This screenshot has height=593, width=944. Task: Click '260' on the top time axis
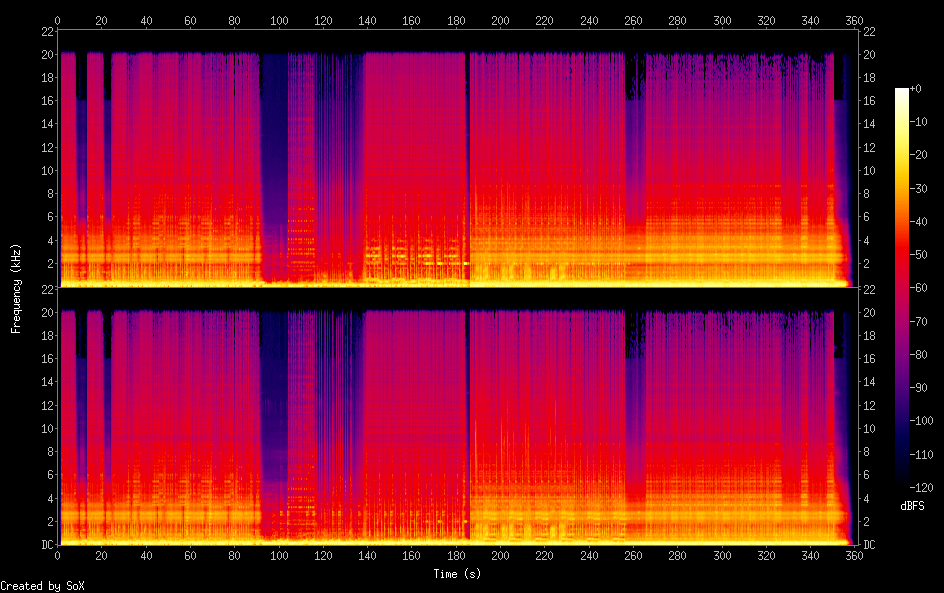click(633, 20)
